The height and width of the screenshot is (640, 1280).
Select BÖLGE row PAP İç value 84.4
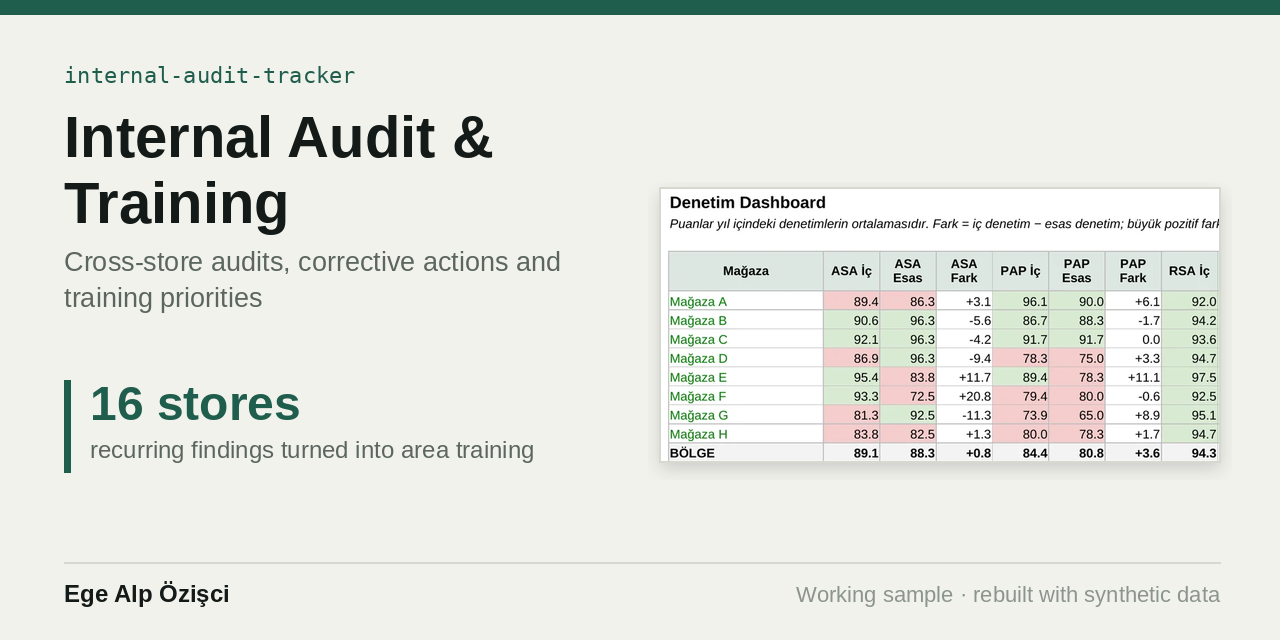(x=1021, y=454)
